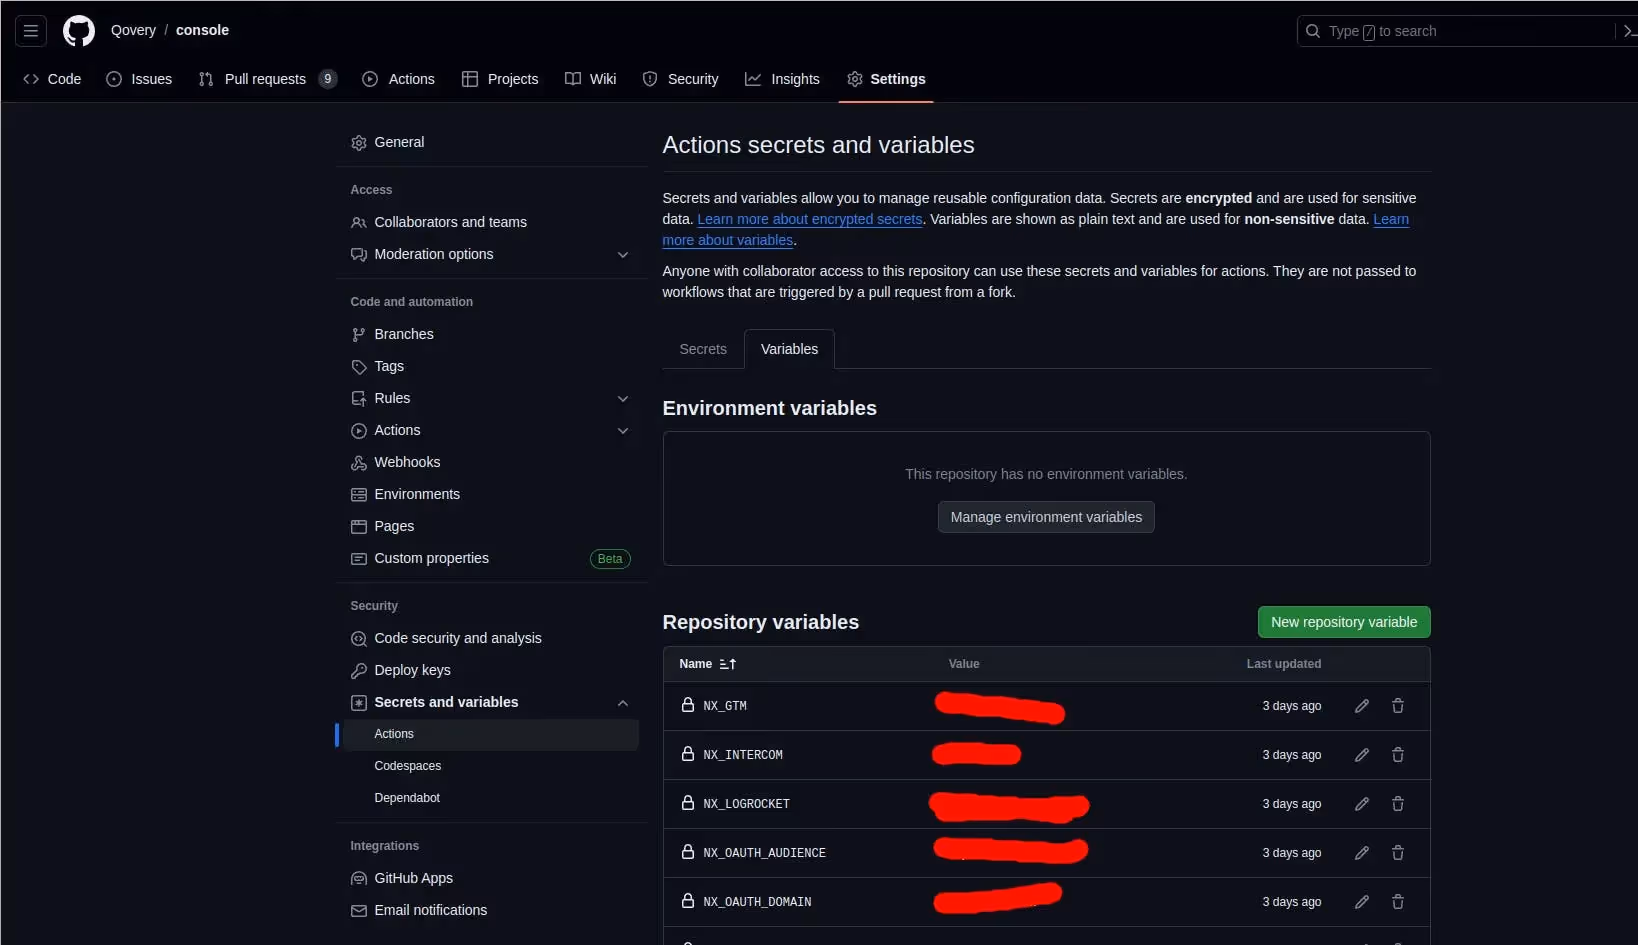Open the Issues tab
This screenshot has height=945, width=1638.
click(x=139, y=79)
